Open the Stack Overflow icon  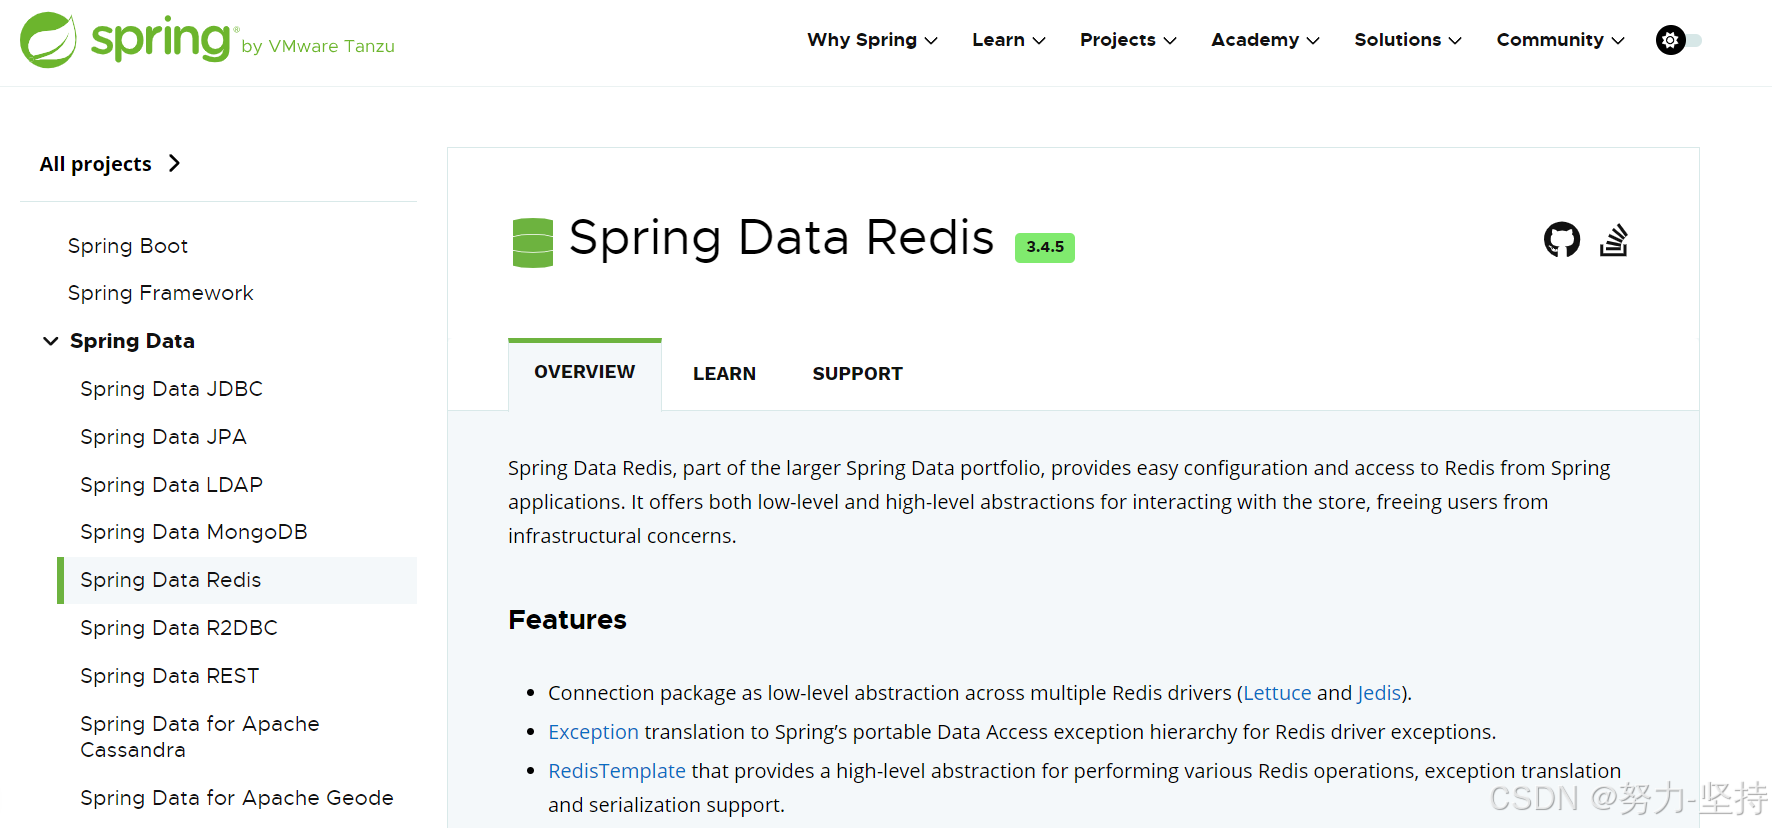tap(1614, 239)
